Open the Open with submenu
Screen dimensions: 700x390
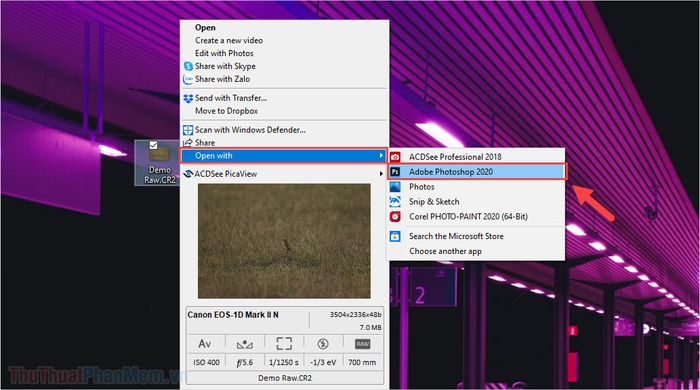tap(283, 156)
